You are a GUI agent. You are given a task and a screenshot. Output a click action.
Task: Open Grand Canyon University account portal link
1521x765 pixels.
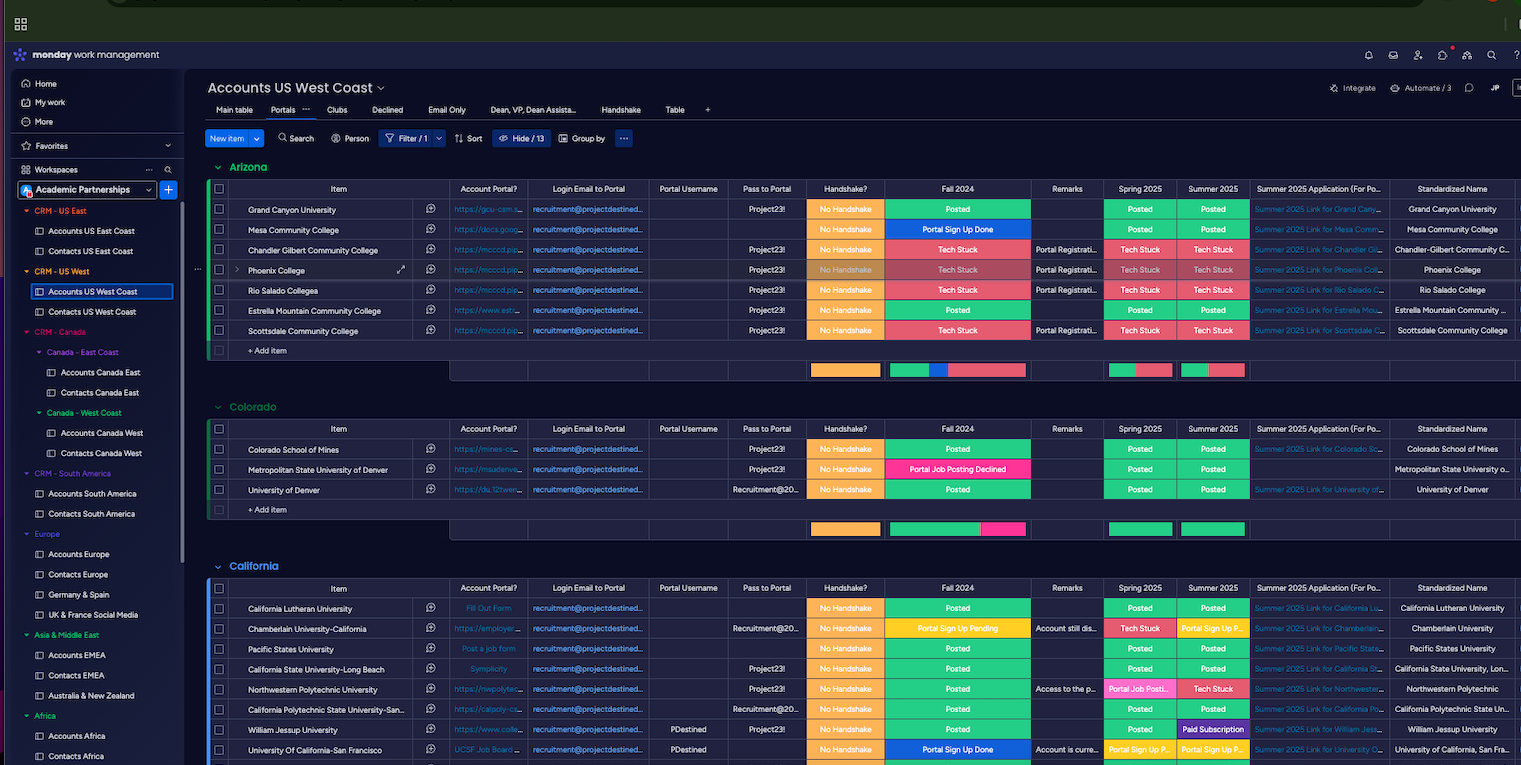[x=488, y=210]
